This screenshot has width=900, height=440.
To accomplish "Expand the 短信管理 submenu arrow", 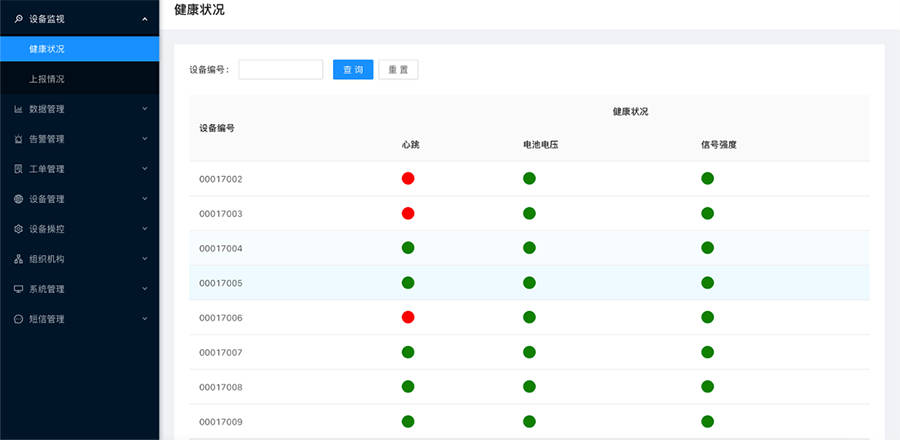I will tap(145, 319).
